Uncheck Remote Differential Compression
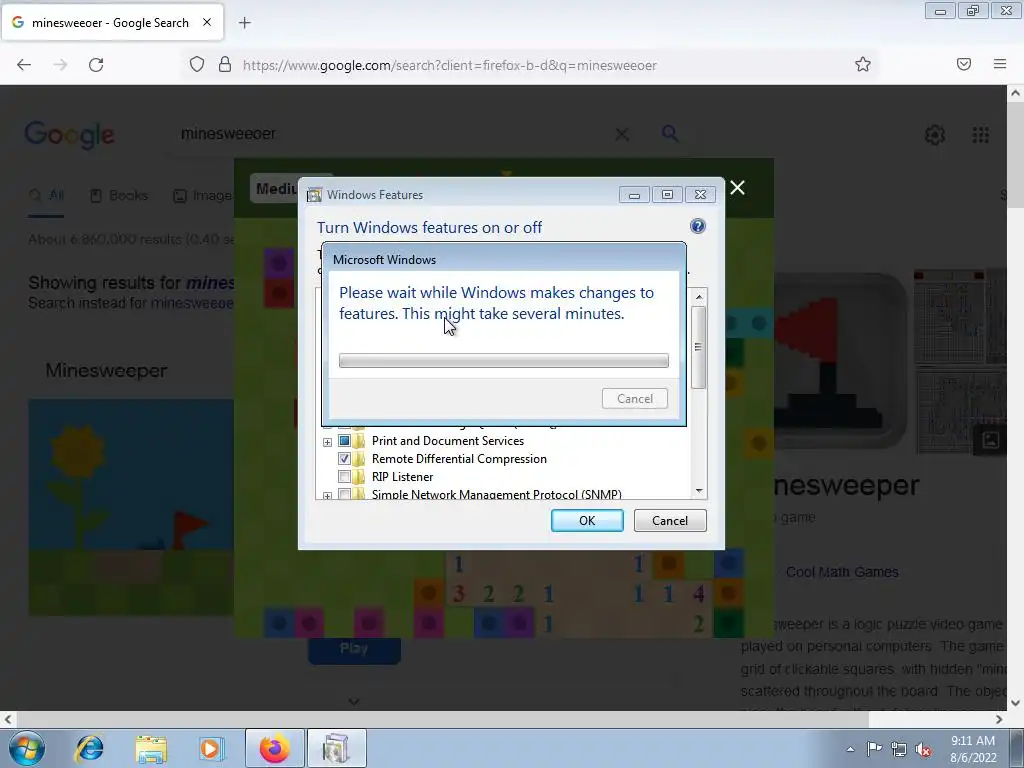 pos(344,458)
